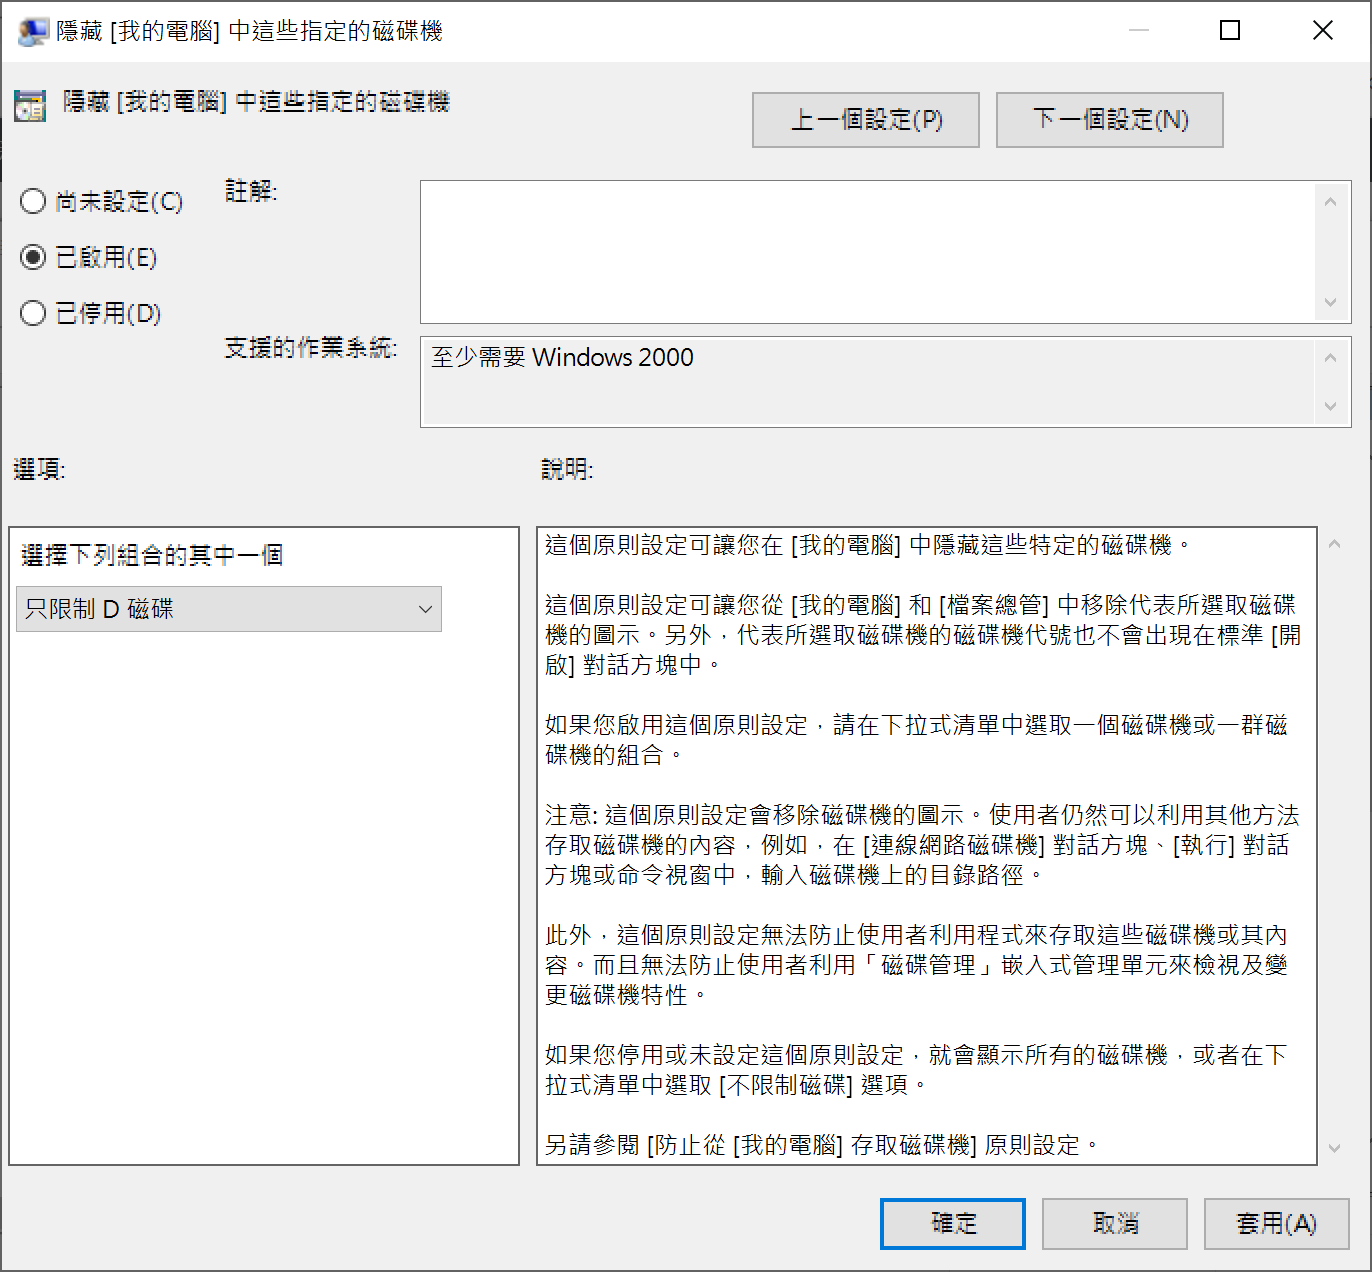Click the 支援的作業系統 label
1372x1272 pixels.
tap(310, 348)
